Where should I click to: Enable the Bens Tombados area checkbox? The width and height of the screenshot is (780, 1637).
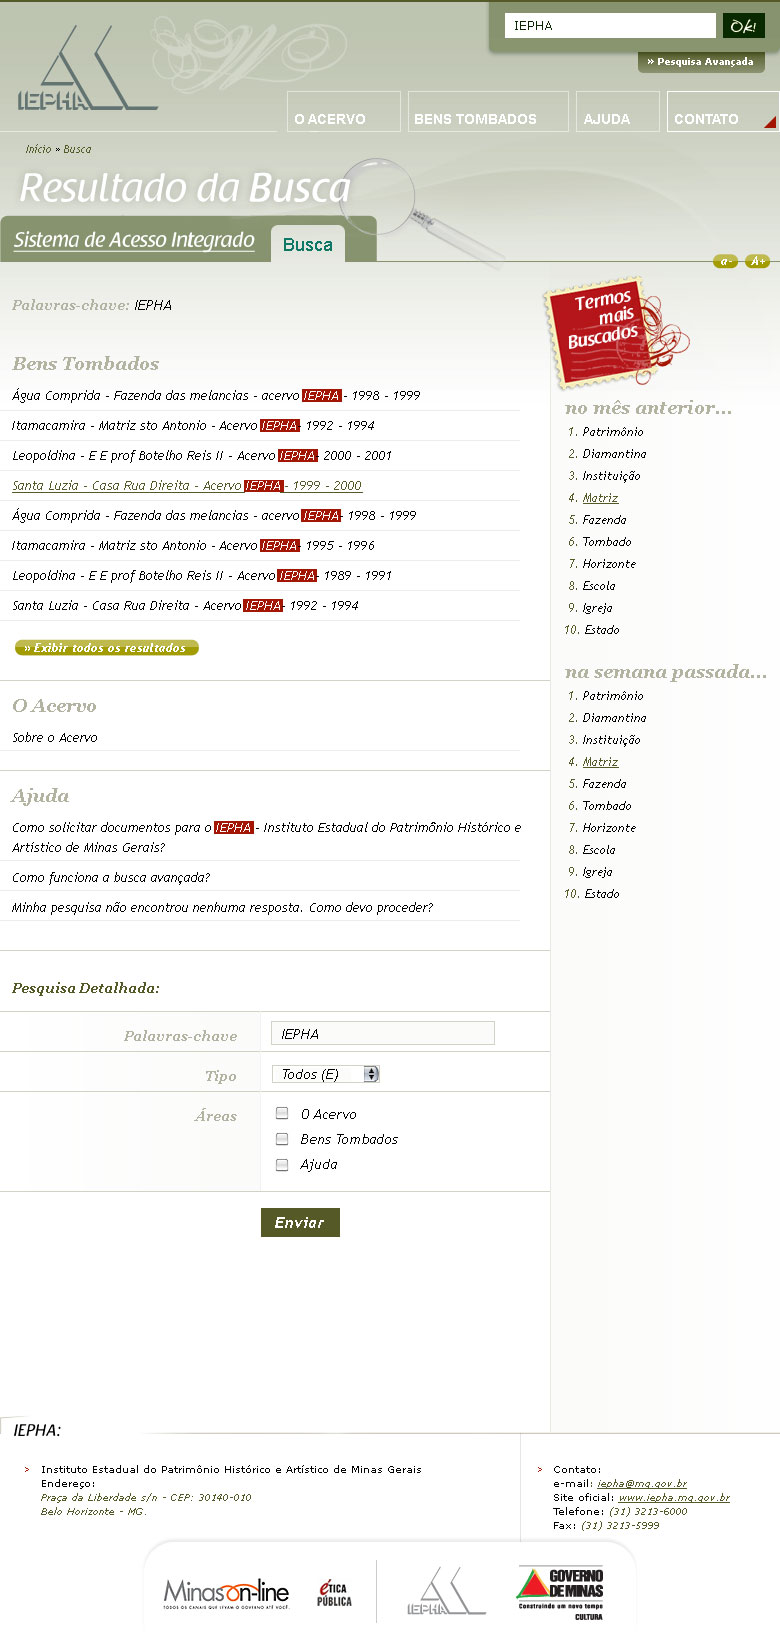point(282,1138)
